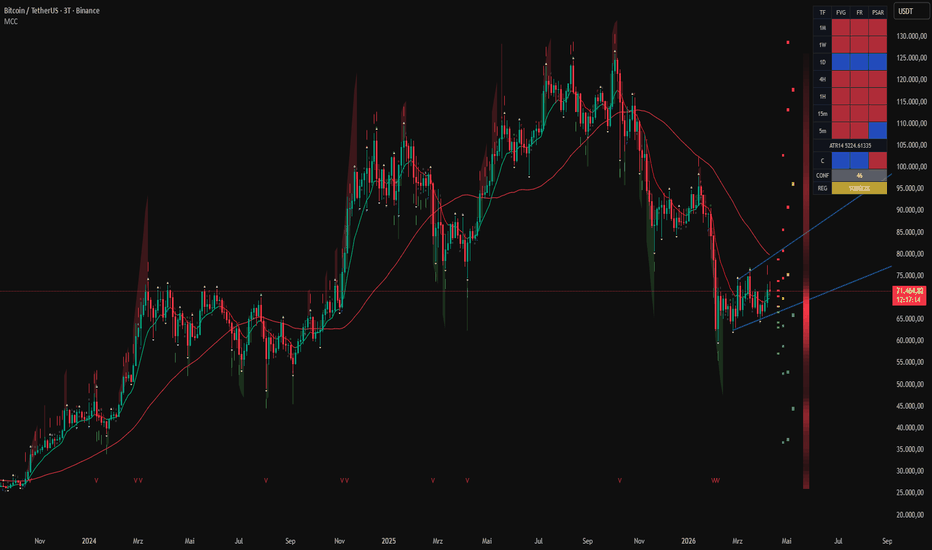Click the 60.000,00 price axis label
This screenshot has width=932, height=550.
(x=910, y=341)
